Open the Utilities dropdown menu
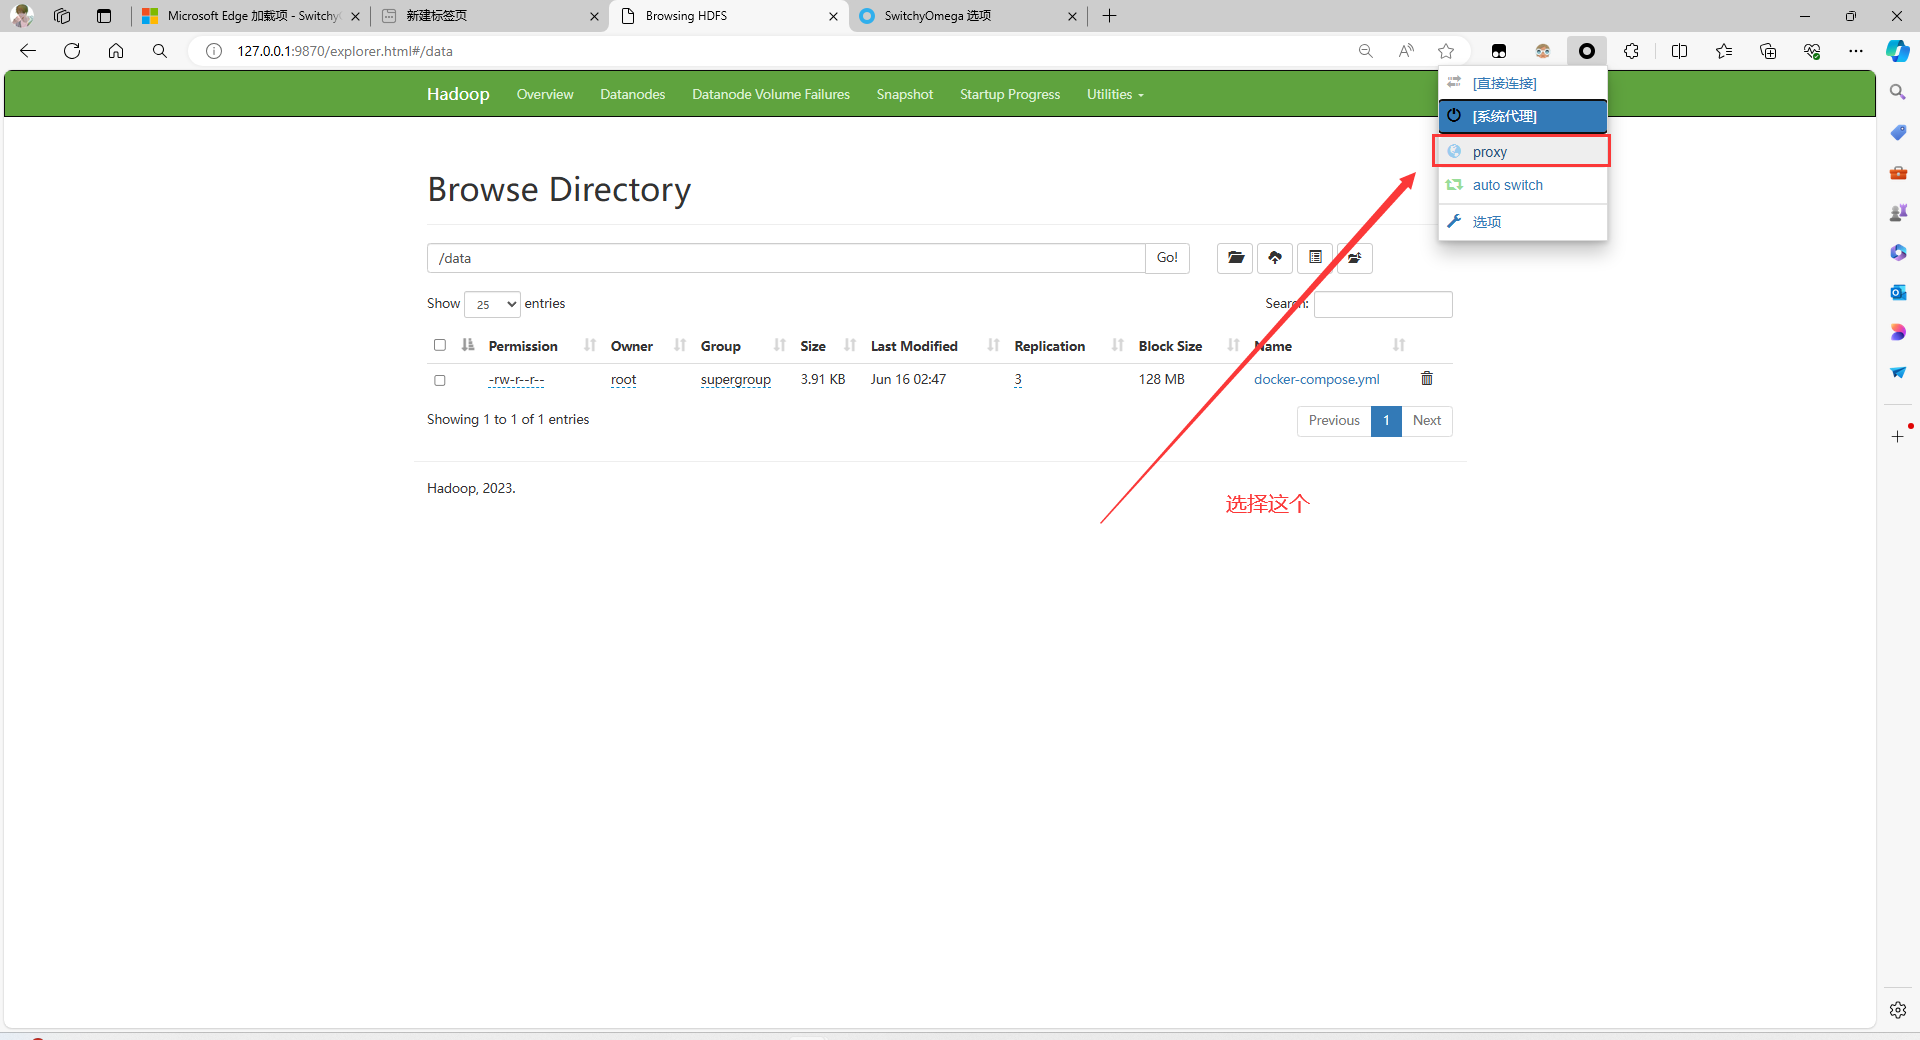 click(1115, 94)
